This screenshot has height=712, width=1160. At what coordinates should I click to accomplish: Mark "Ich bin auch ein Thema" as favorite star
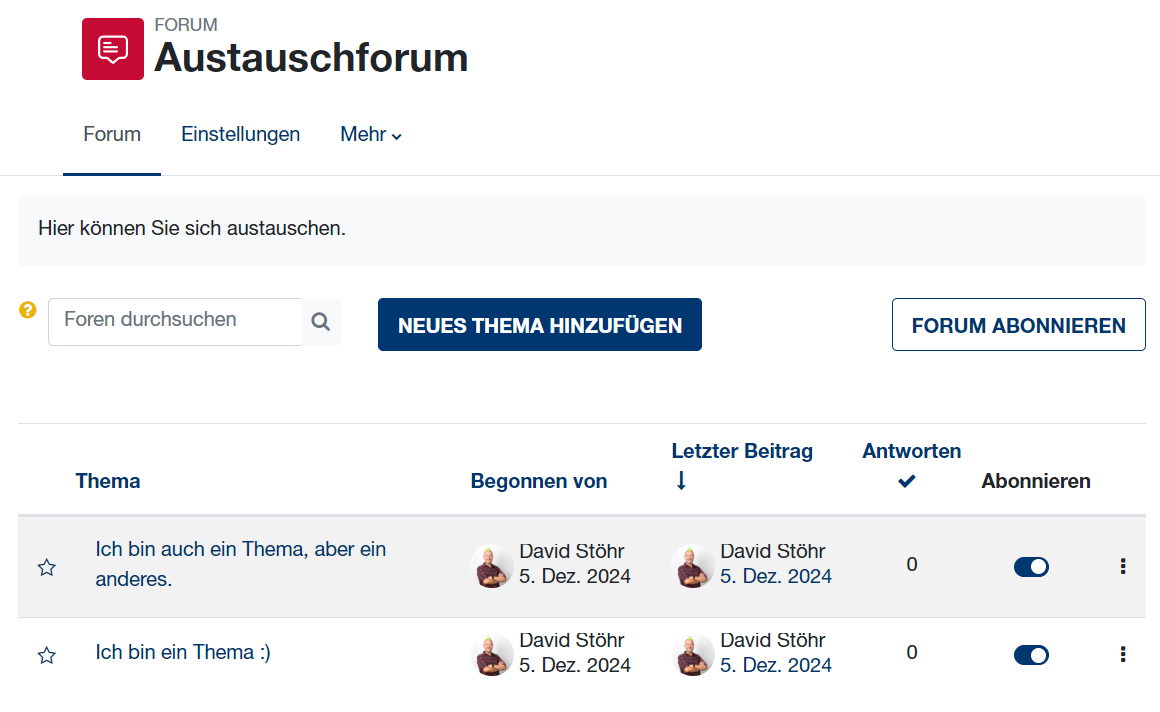tap(46, 567)
